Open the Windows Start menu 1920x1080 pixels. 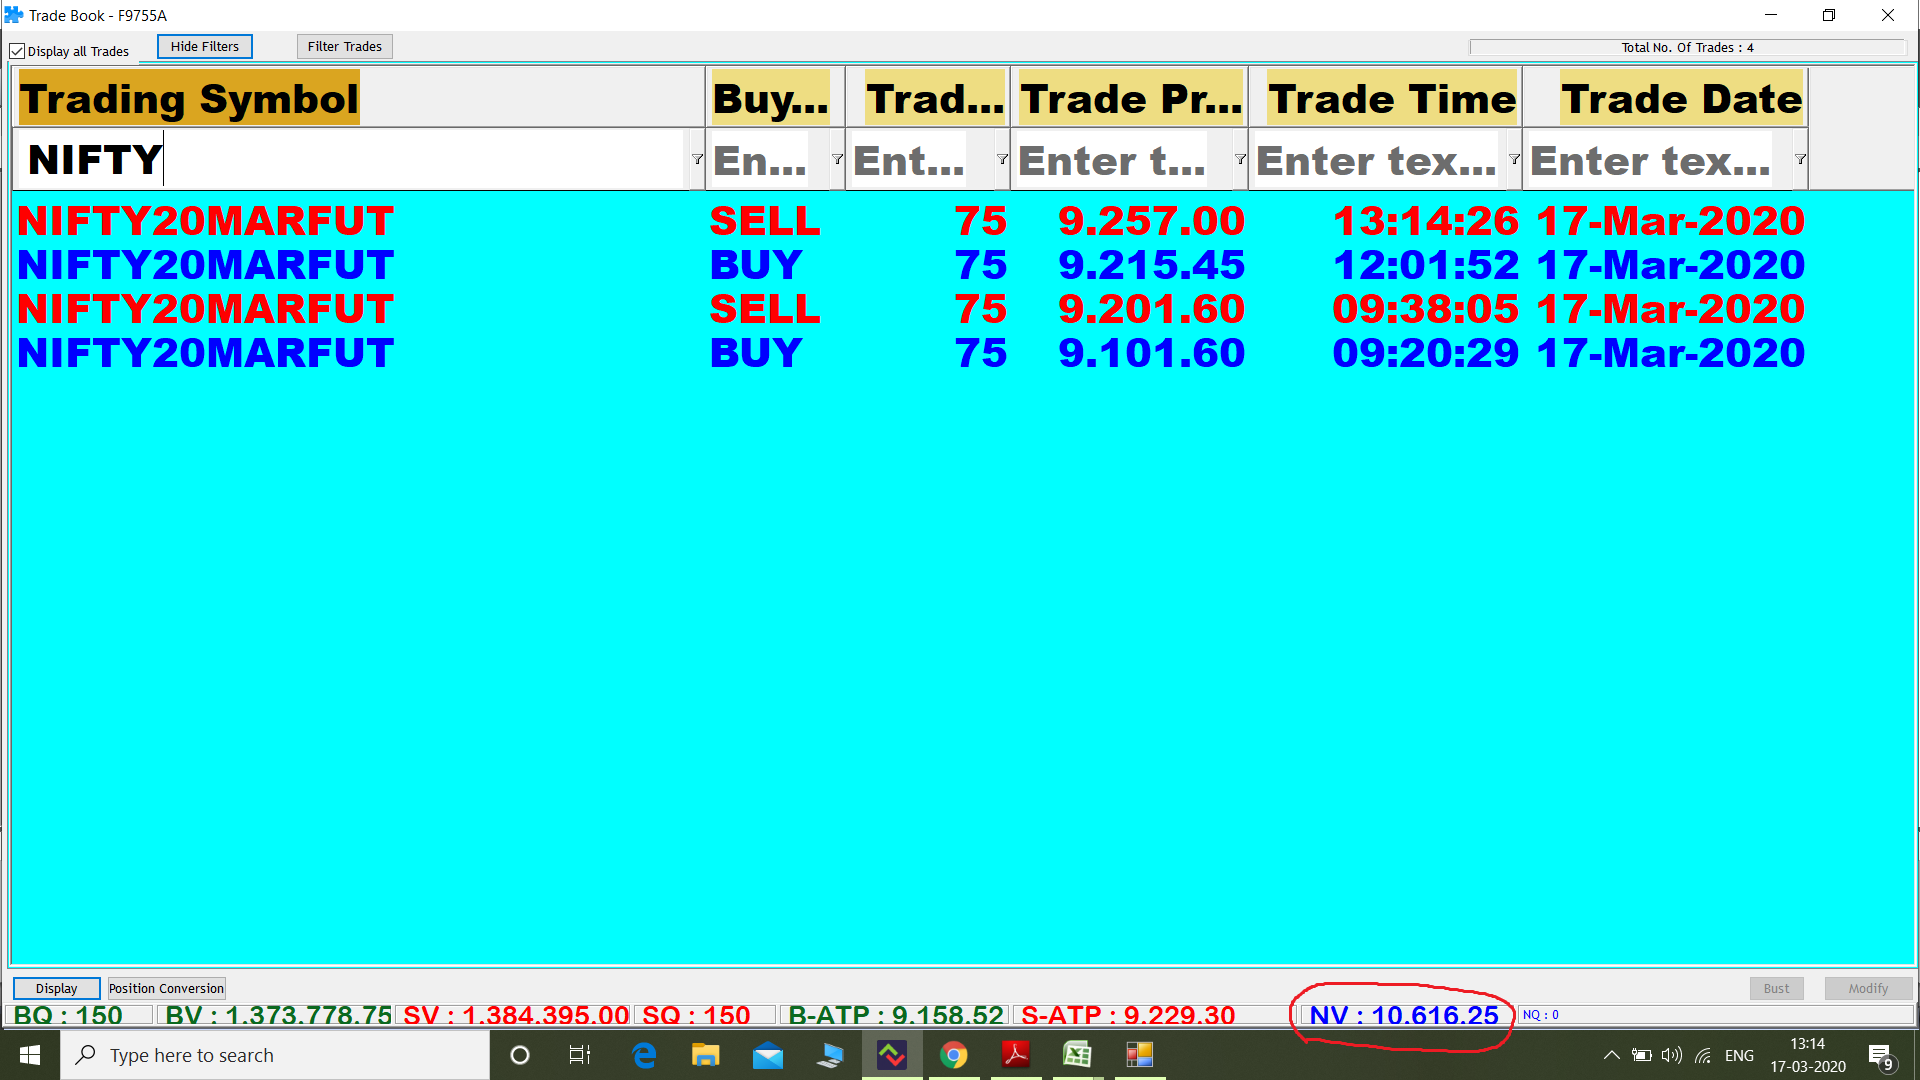pos(30,1055)
